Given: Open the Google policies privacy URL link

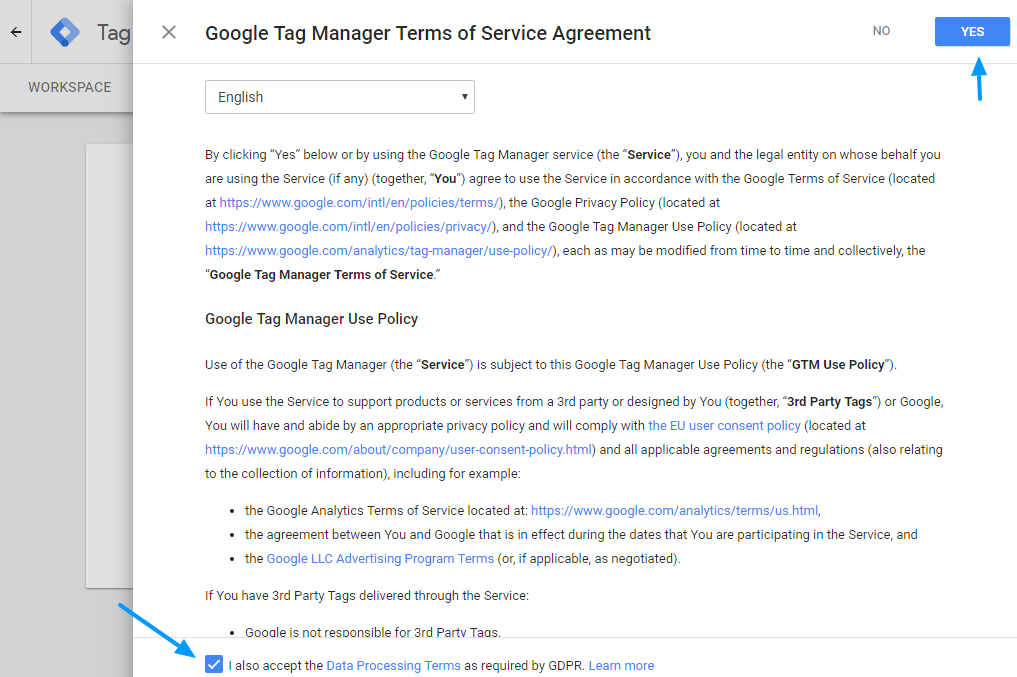Looking at the screenshot, I should click(x=348, y=227).
